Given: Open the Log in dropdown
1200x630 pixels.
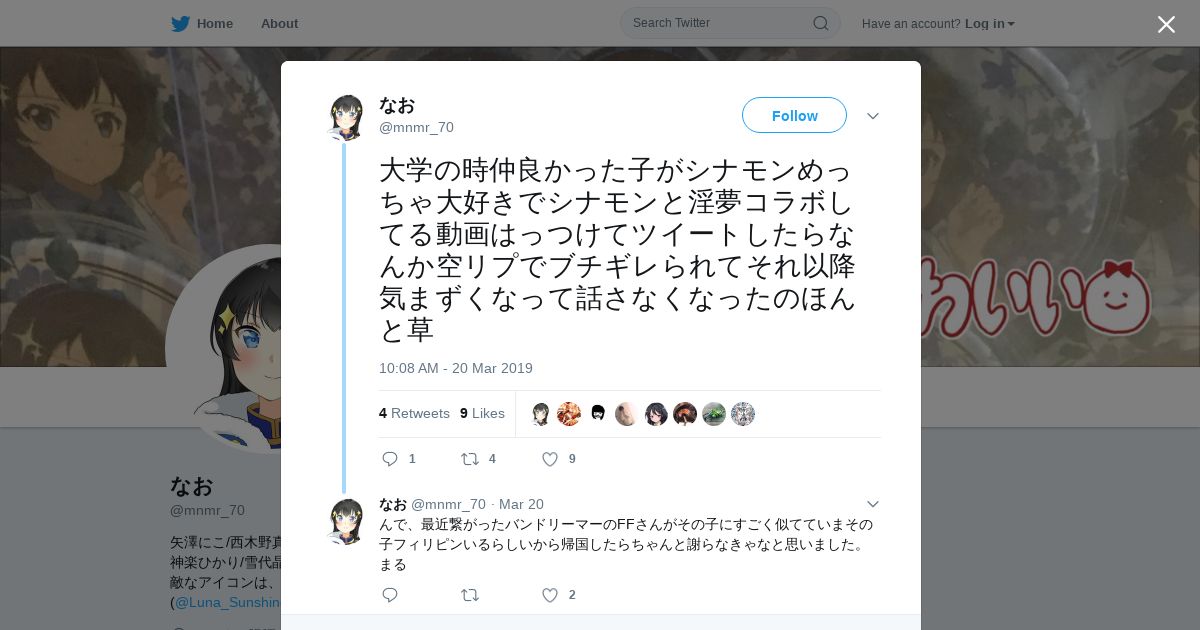Looking at the screenshot, I should 989,23.
